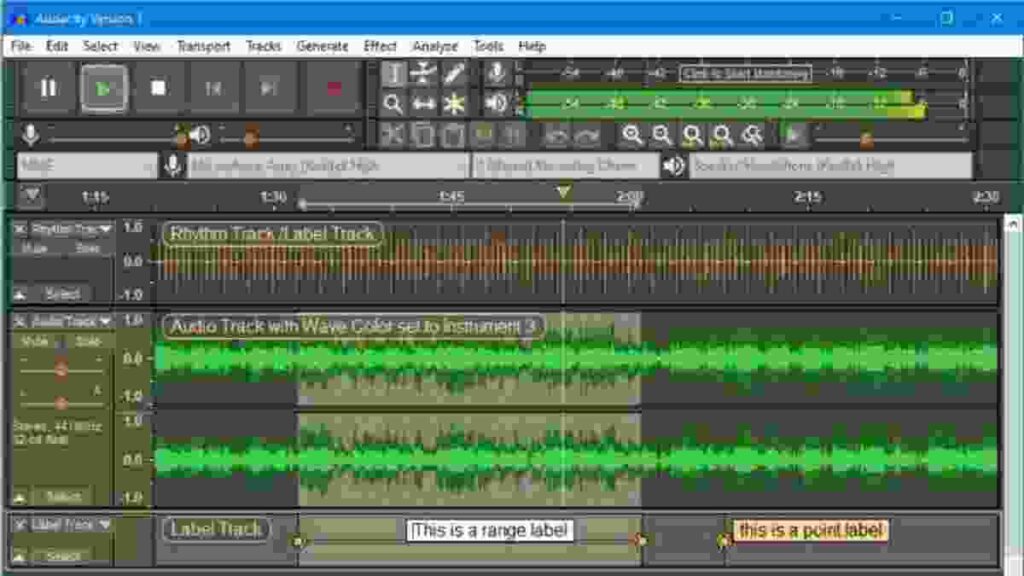
Task: Click the Audio Track gain slider
Action: (61, 370)
